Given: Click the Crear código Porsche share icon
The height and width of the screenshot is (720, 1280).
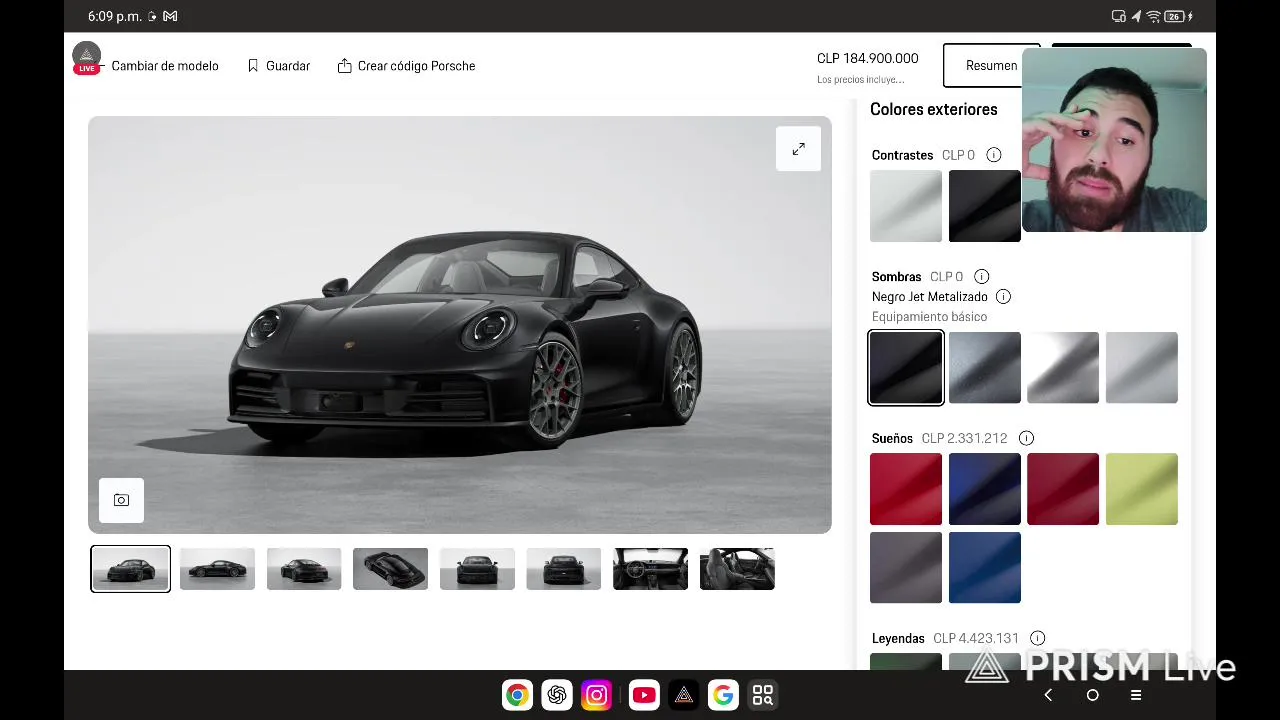Looking at the screenshot, I should point(344,66).
